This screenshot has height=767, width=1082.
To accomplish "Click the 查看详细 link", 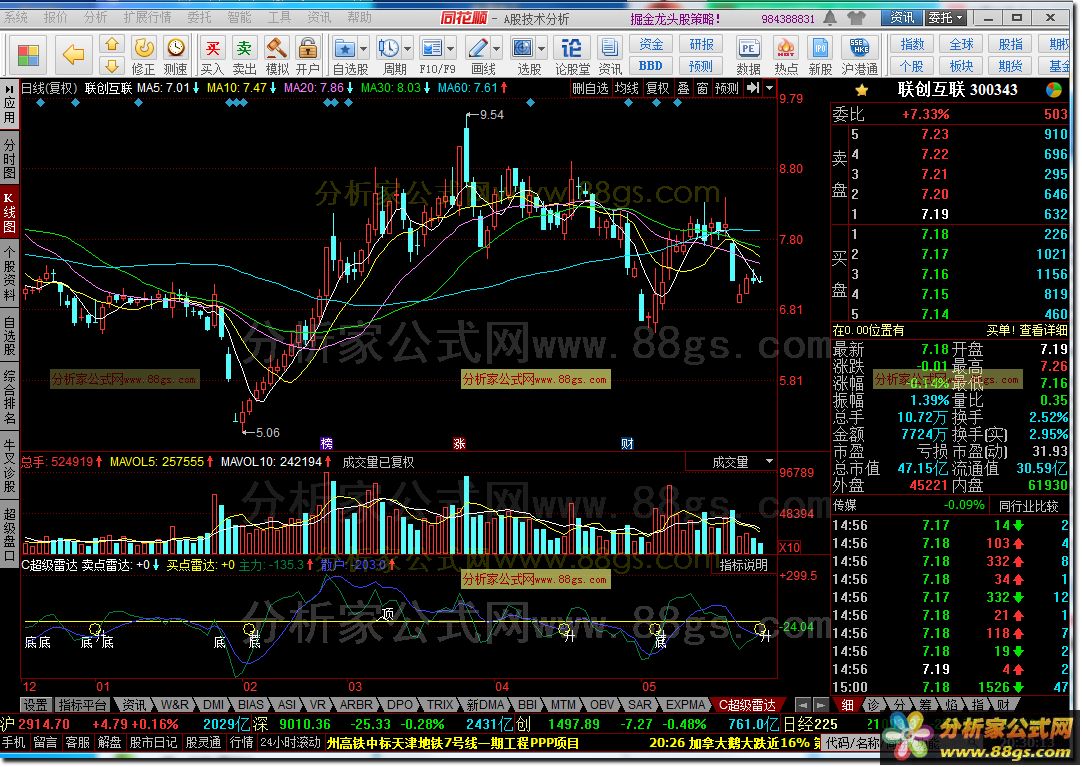I will click(1044, 330).
